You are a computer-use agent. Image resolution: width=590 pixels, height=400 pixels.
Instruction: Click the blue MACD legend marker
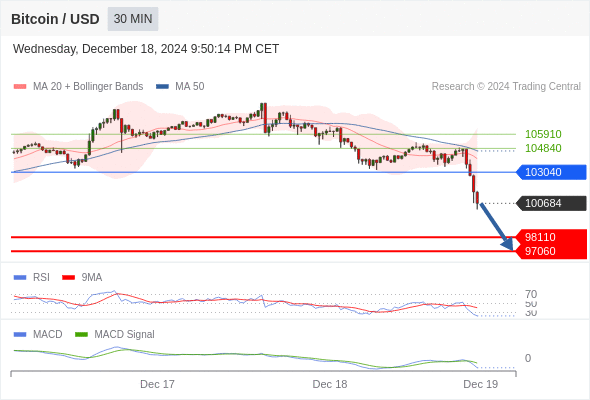(x=20, y=335)
